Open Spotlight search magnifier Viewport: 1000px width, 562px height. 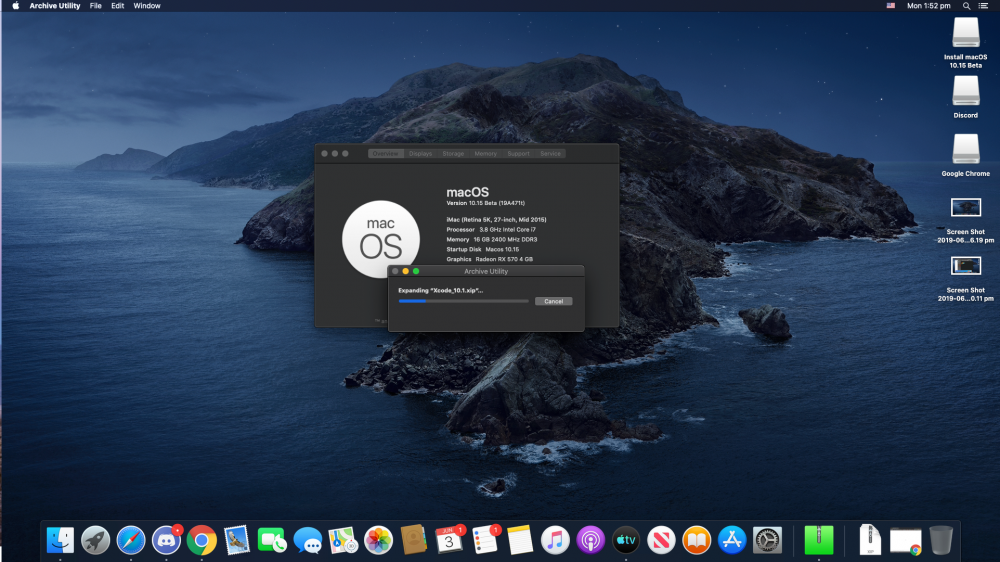point(967,6)
